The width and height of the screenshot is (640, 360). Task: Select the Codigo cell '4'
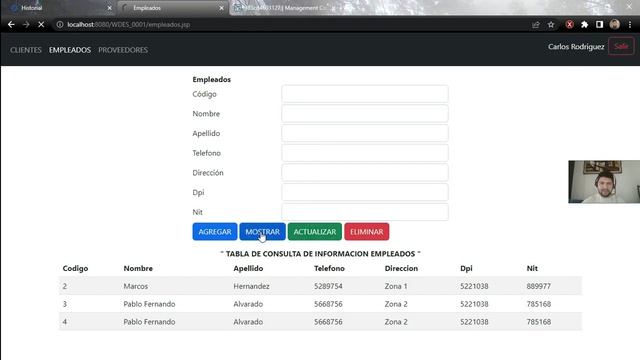click(x=64, y=322)
